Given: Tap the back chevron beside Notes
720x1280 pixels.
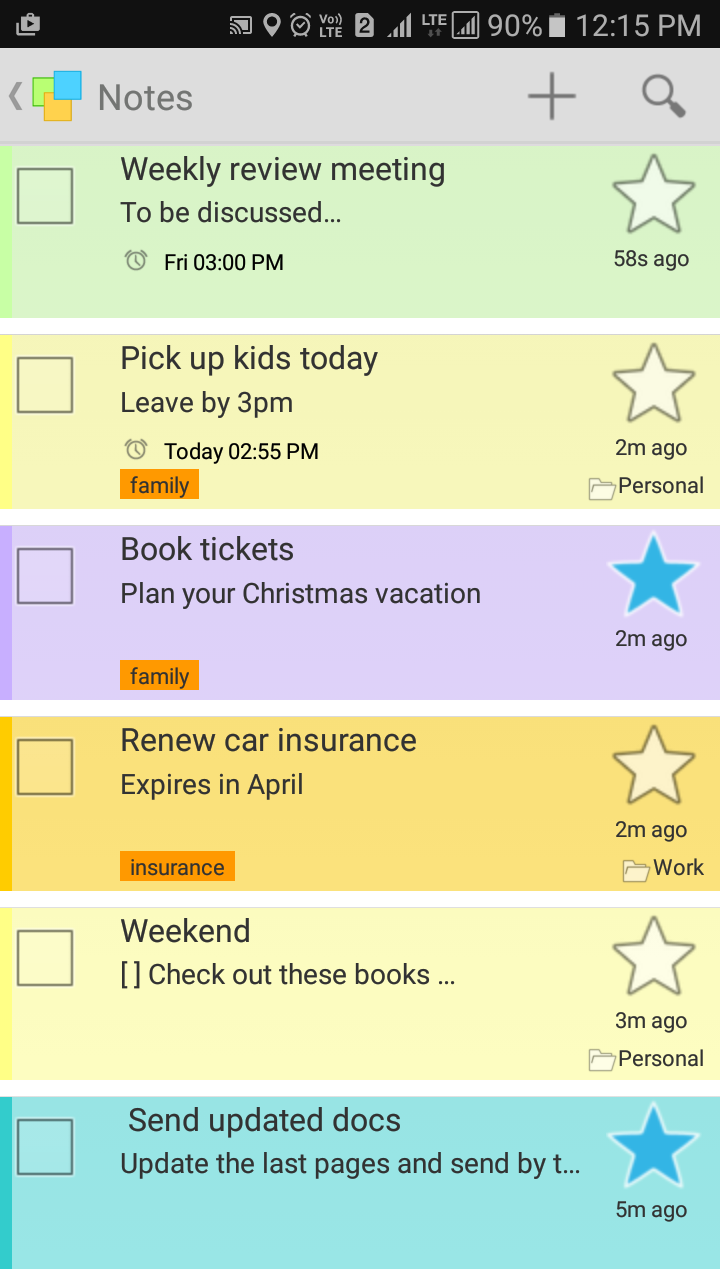Looking at the screenshot, I should tap(15, 96).
